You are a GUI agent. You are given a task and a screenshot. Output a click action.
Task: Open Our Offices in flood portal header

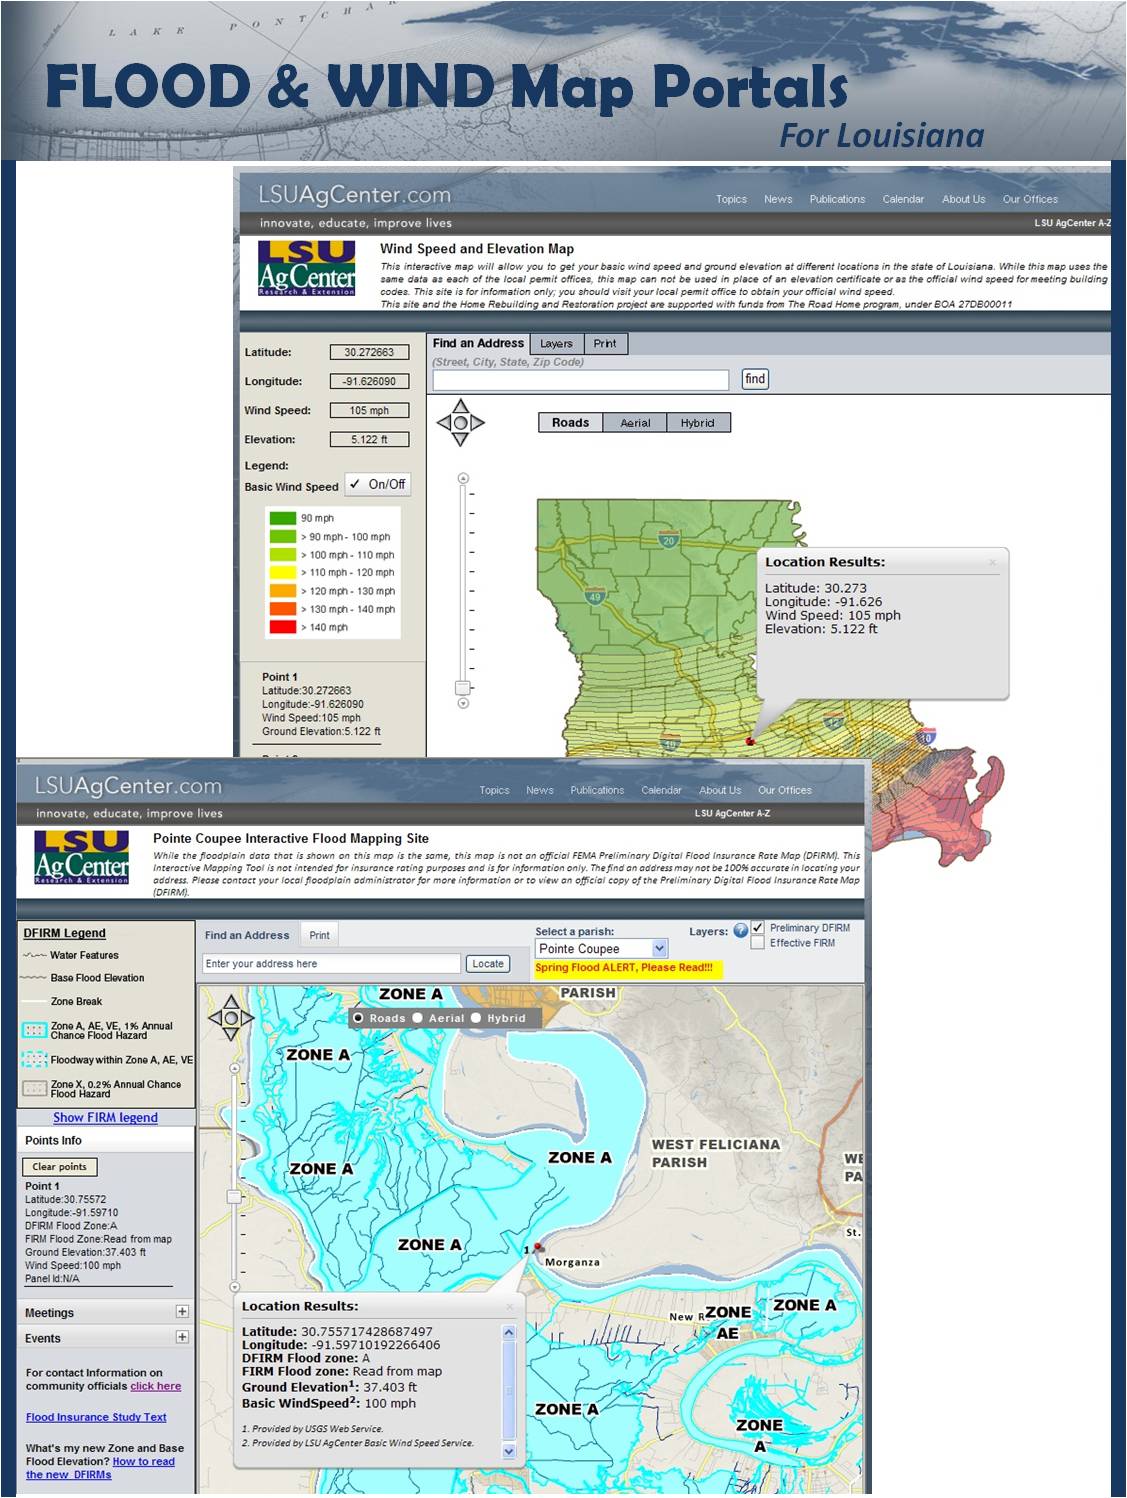click(x=785, y=790)
